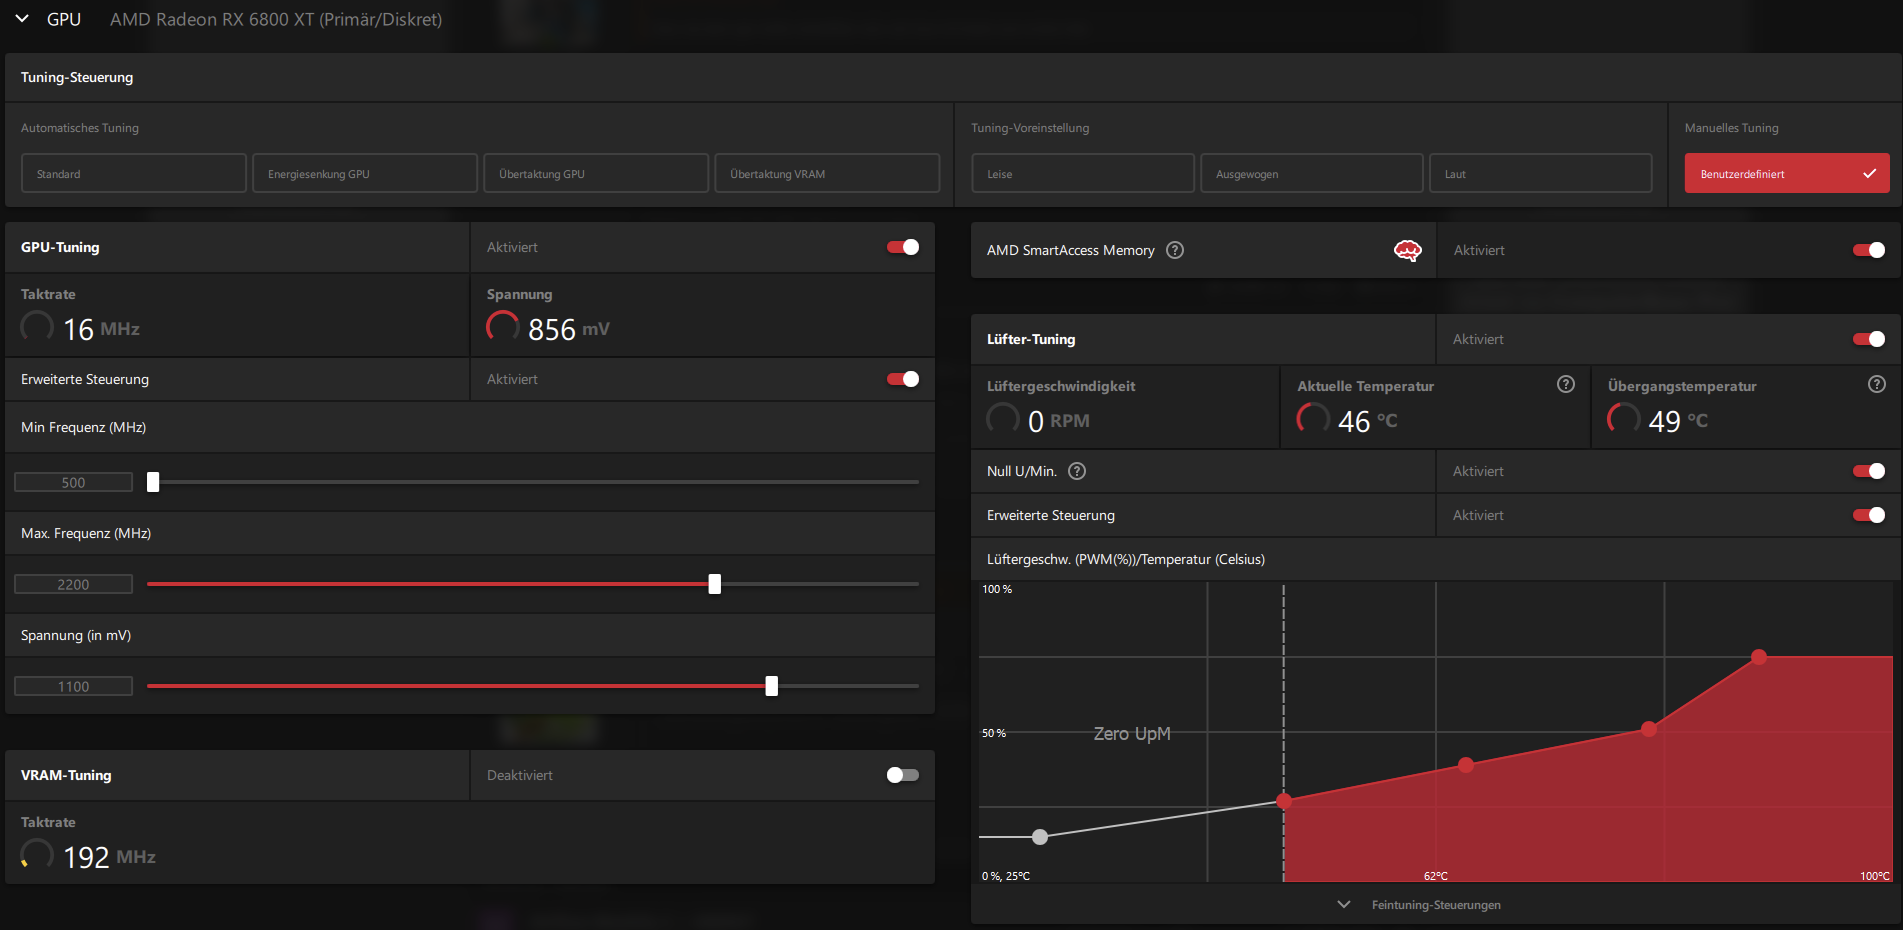Image resolution: width=1903 pixels, height=930 pixels.
Task: Open the Null U/Min. help tooltip
Action: pyautogui.click(x=1077, y=471)
